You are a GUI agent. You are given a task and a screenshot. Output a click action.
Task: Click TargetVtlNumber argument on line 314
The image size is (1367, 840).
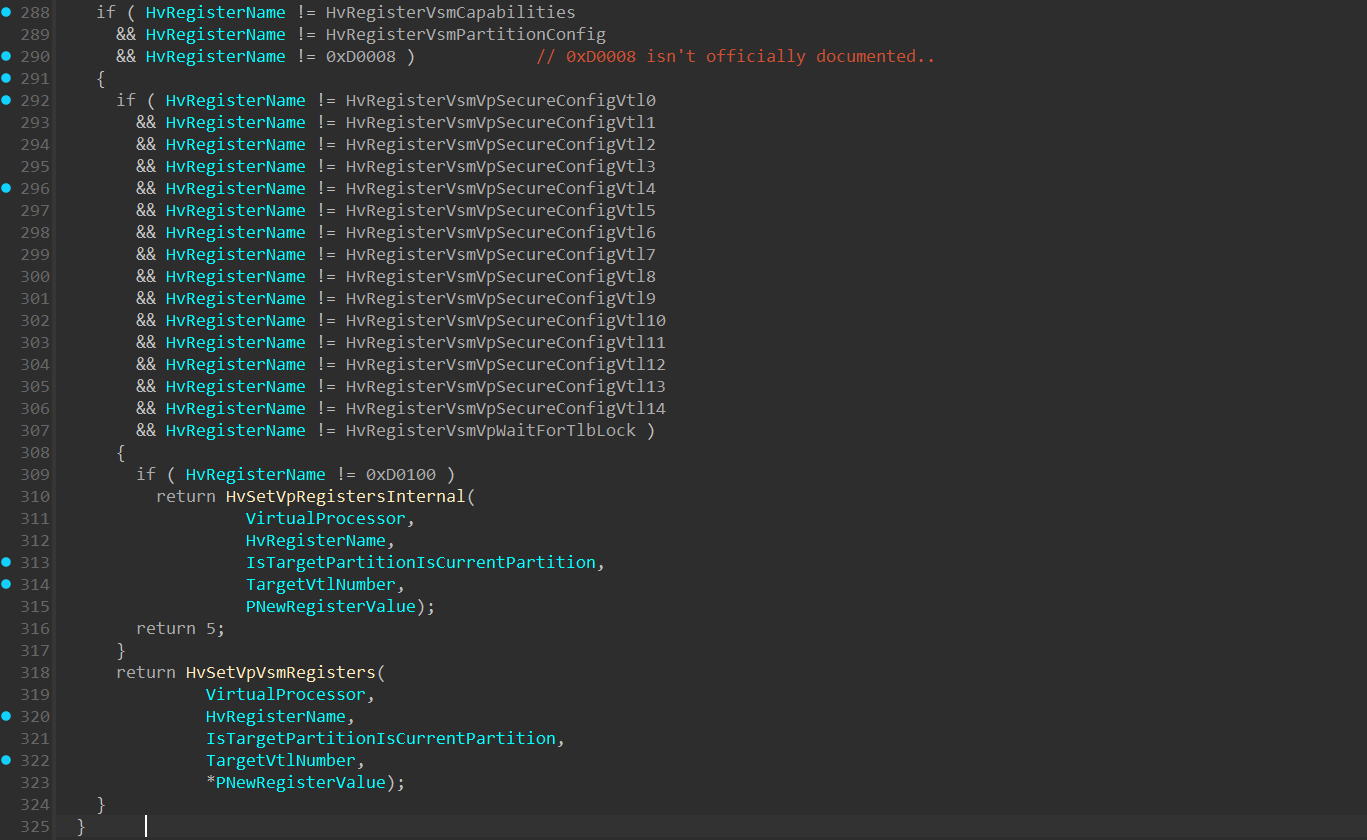tap(320, 584)
